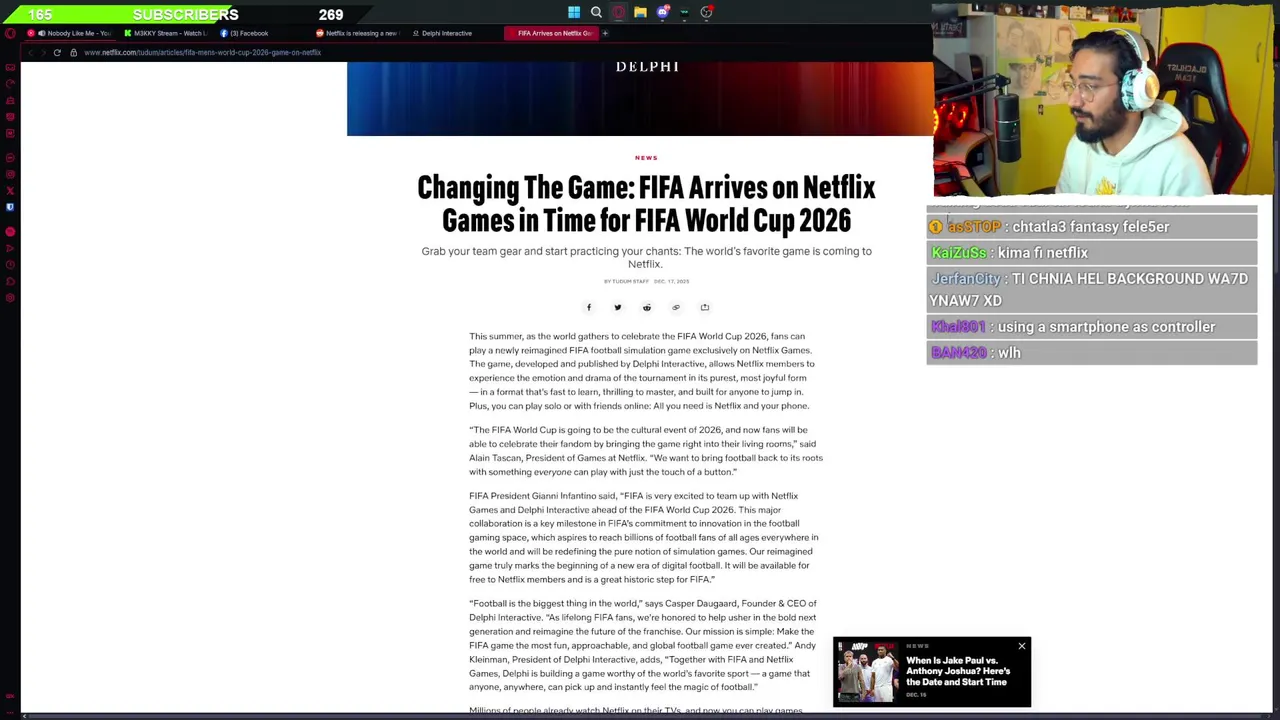
Task: Reload the Netflix page
Action: pos(57,52)
